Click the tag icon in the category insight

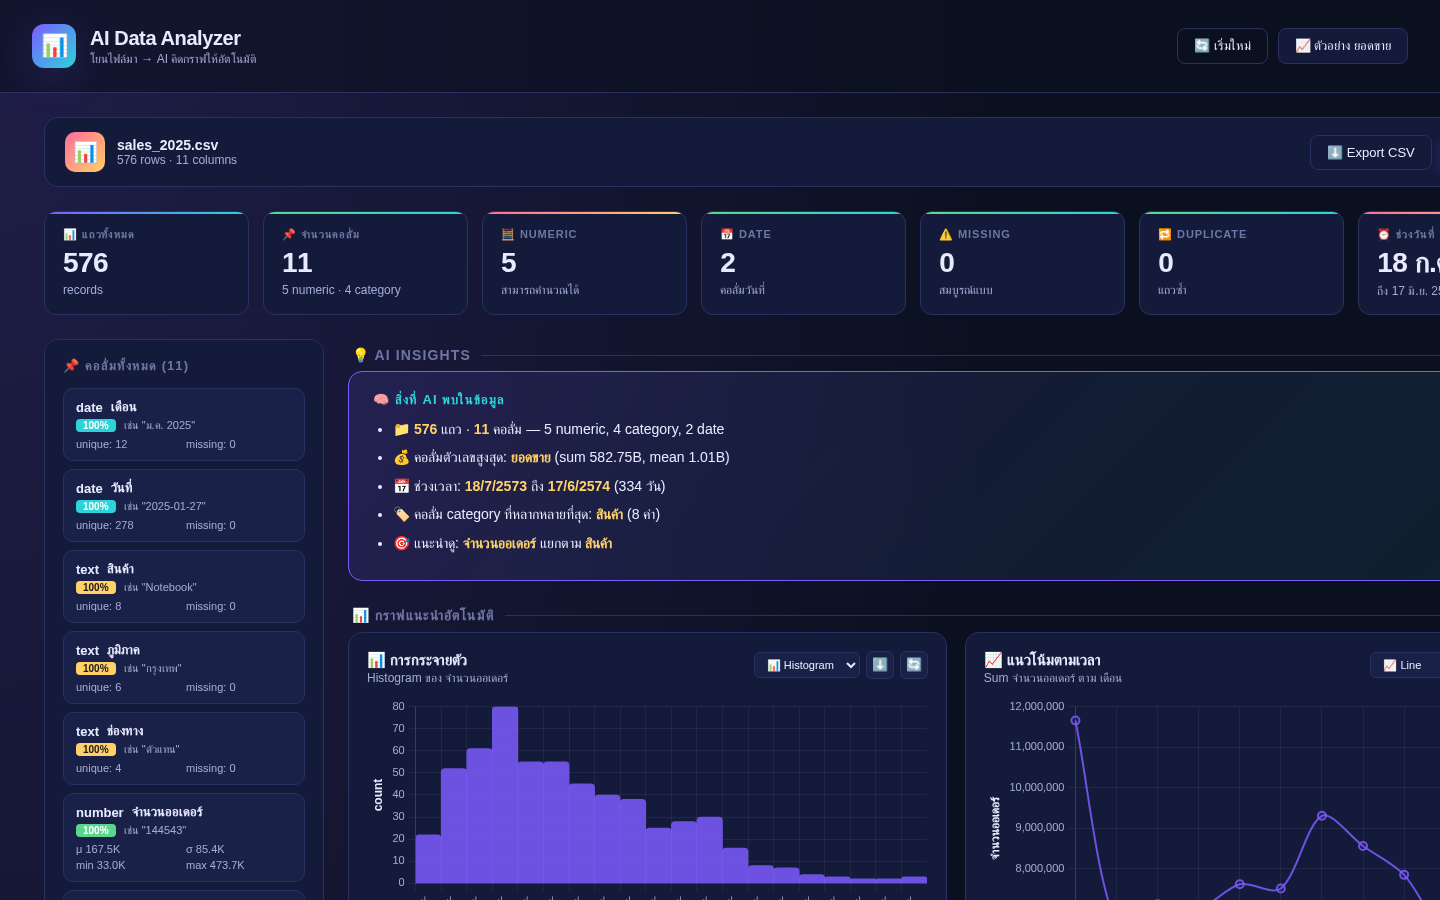(x=402, y=514)
